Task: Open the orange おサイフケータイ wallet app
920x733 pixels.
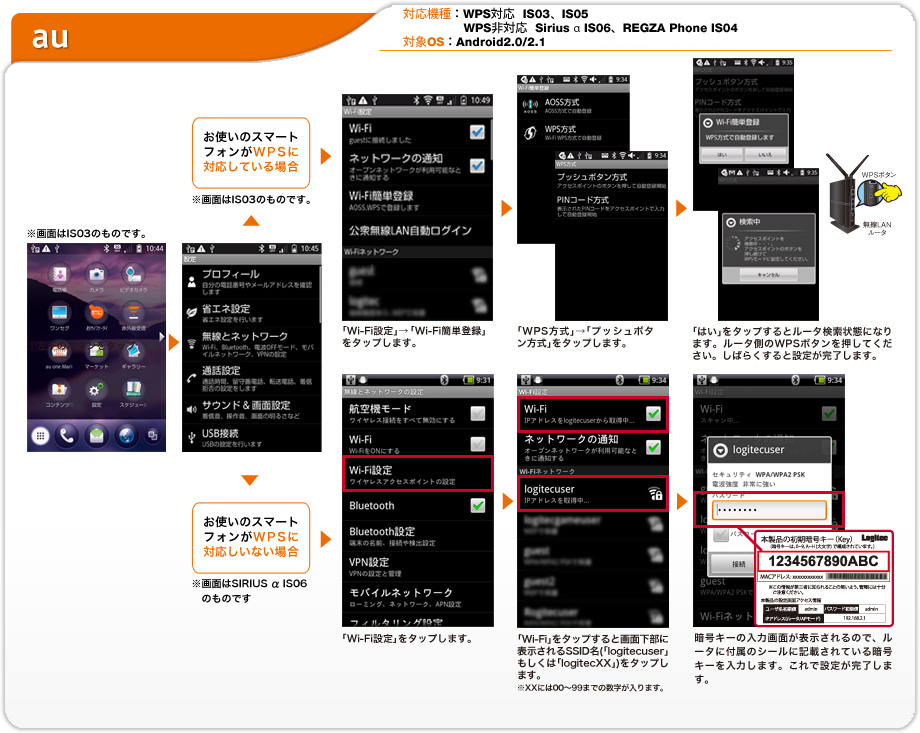Action: (96, 312)
